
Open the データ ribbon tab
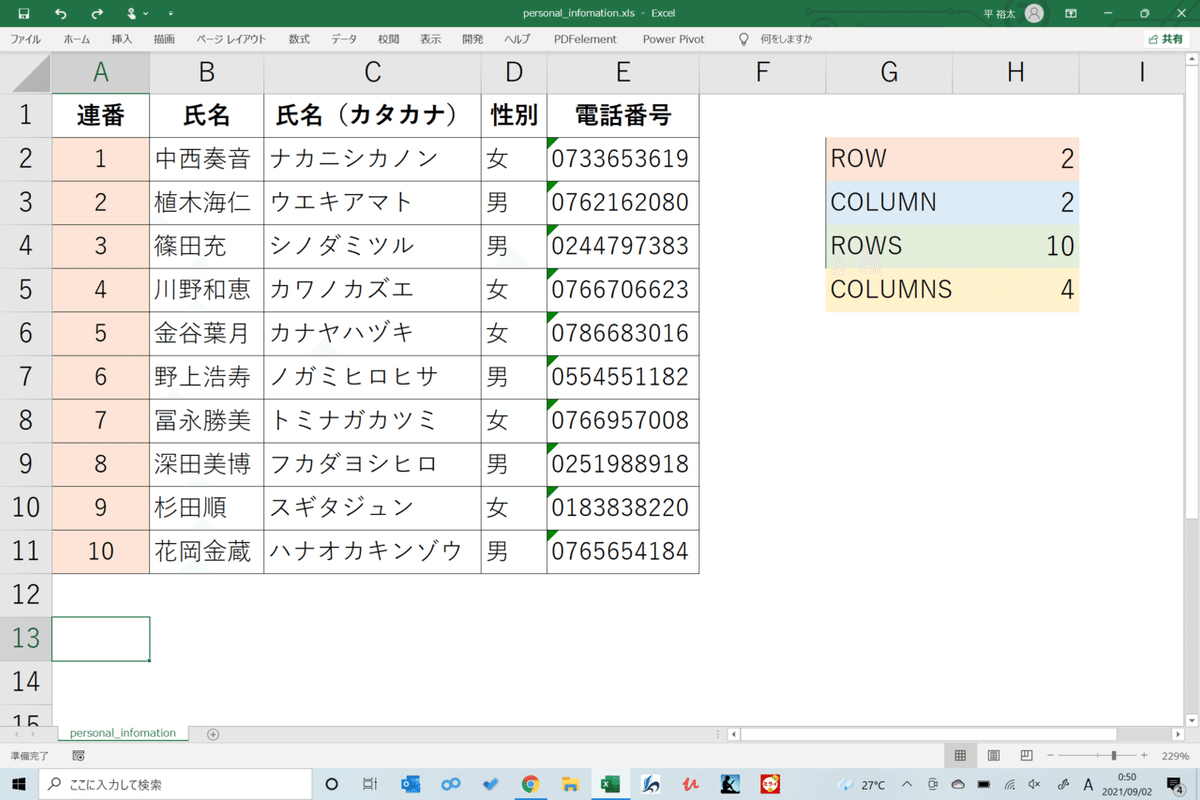(x=344, y=39)
